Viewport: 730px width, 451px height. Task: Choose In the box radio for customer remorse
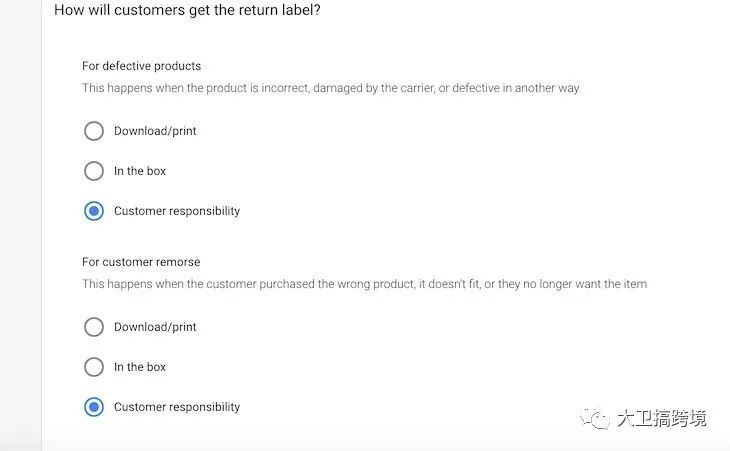(94, 367)
